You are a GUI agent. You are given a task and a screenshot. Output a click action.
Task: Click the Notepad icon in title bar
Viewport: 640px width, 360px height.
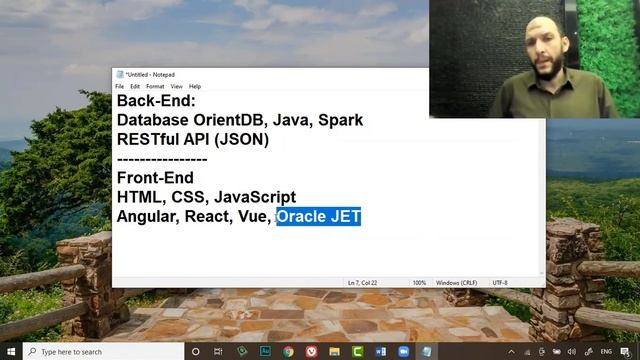pyautogui.click(x=120, y=74)
